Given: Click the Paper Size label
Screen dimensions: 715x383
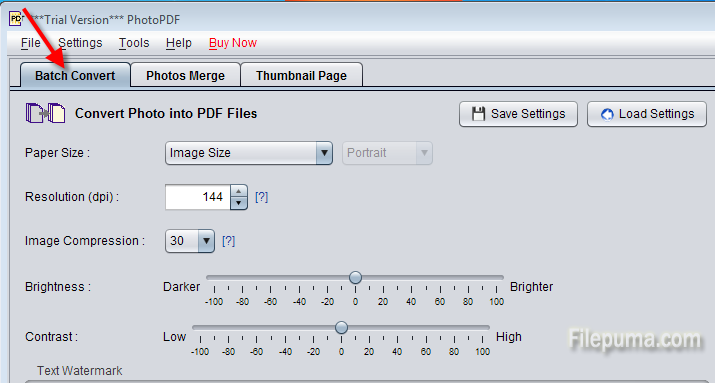Looking at the screenshot, I should pyautogui.click(x=57, y=153).
